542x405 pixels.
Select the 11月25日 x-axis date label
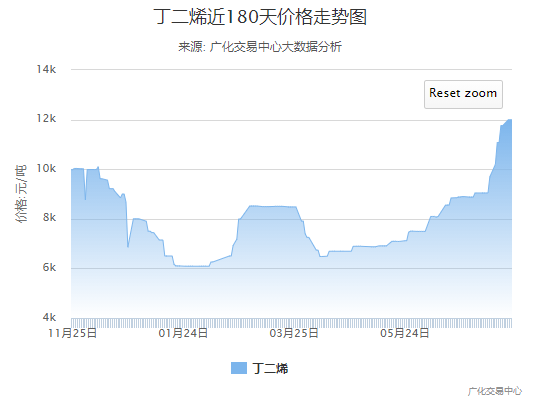pyautogui.click(x=73, y=333)
